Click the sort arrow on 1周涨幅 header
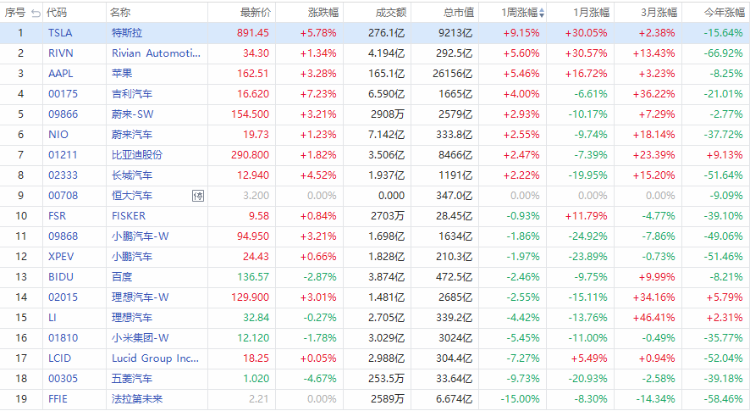Screen dimensions: 750x411 (x=543, y=13)
